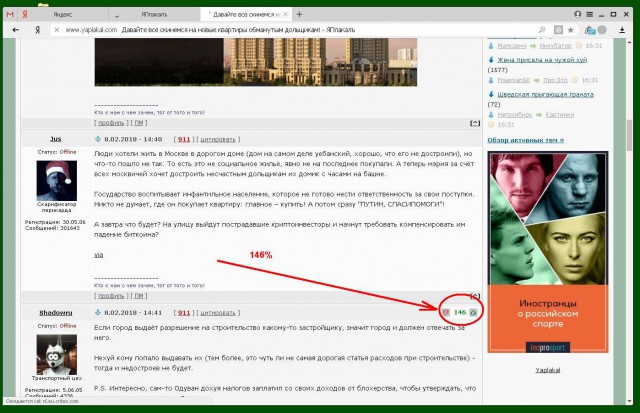Click the scrollbar down arrow
The image size is (640, 413).
click(x=629, y=401)
